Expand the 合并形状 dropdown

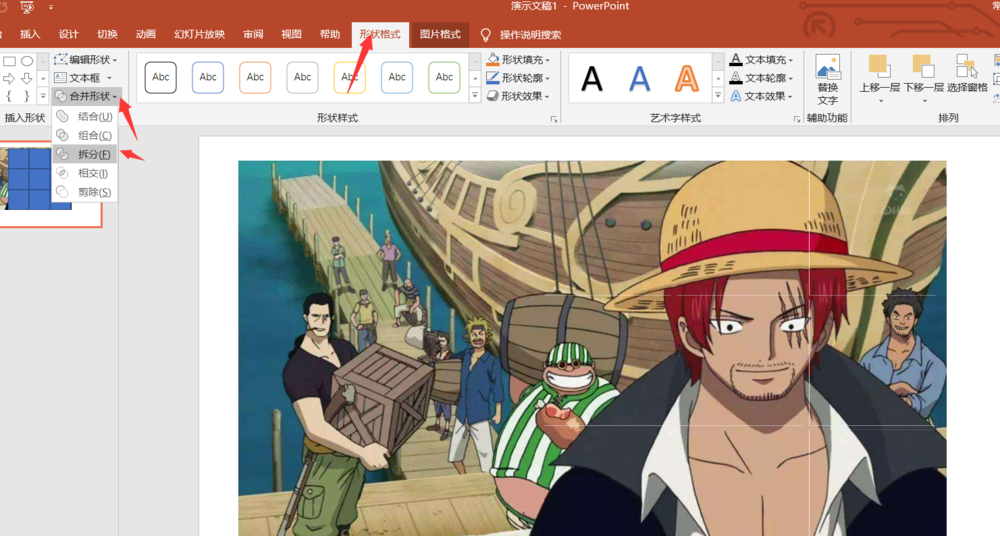(x=87, y=96)
